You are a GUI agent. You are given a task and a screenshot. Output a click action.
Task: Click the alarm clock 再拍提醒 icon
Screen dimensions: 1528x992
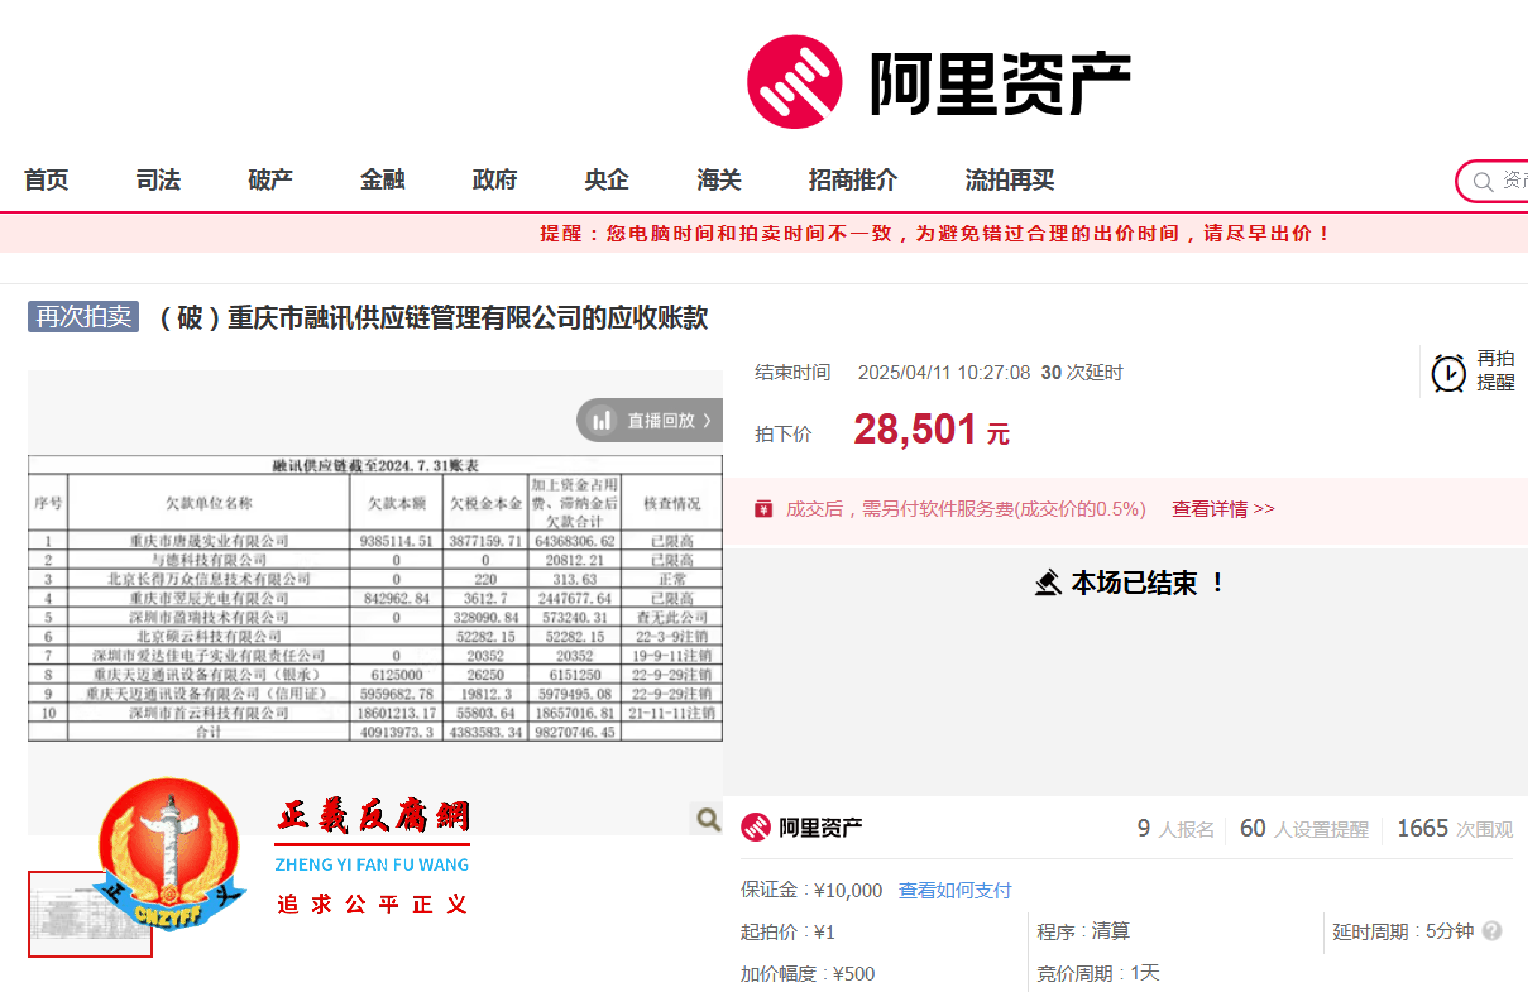[x=1449, y=371]
